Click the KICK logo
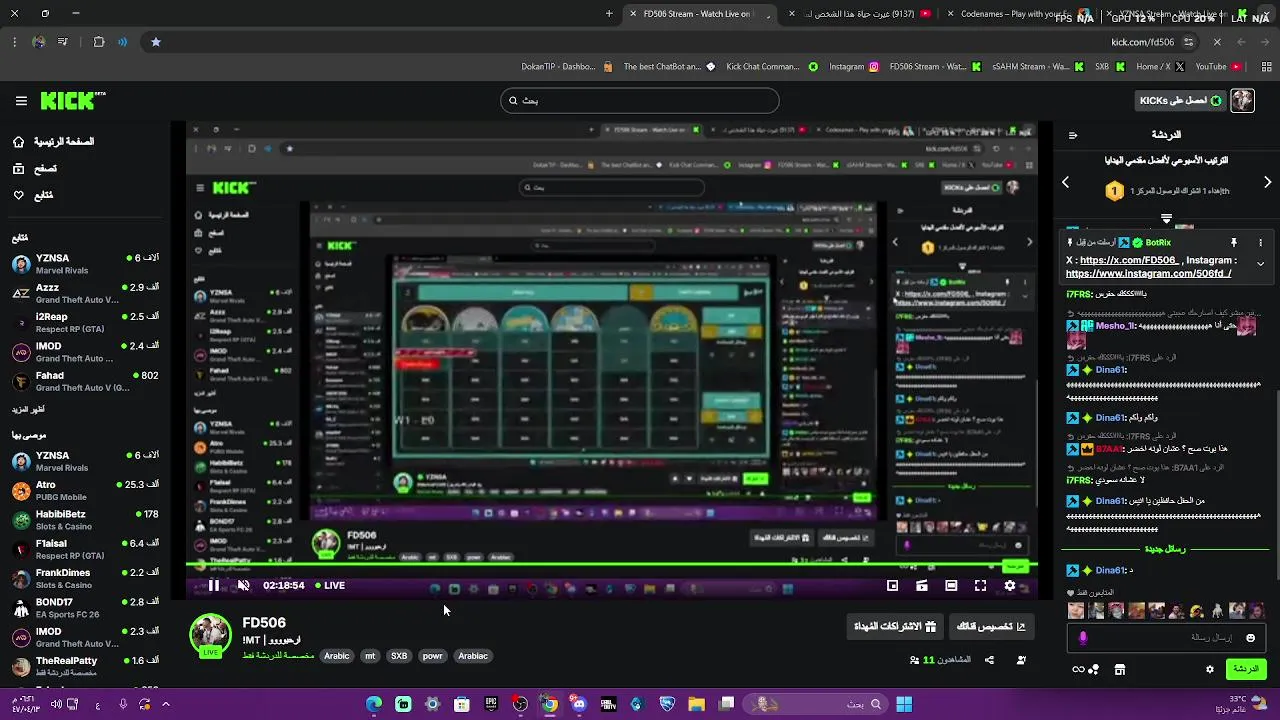 click(72, 101)
